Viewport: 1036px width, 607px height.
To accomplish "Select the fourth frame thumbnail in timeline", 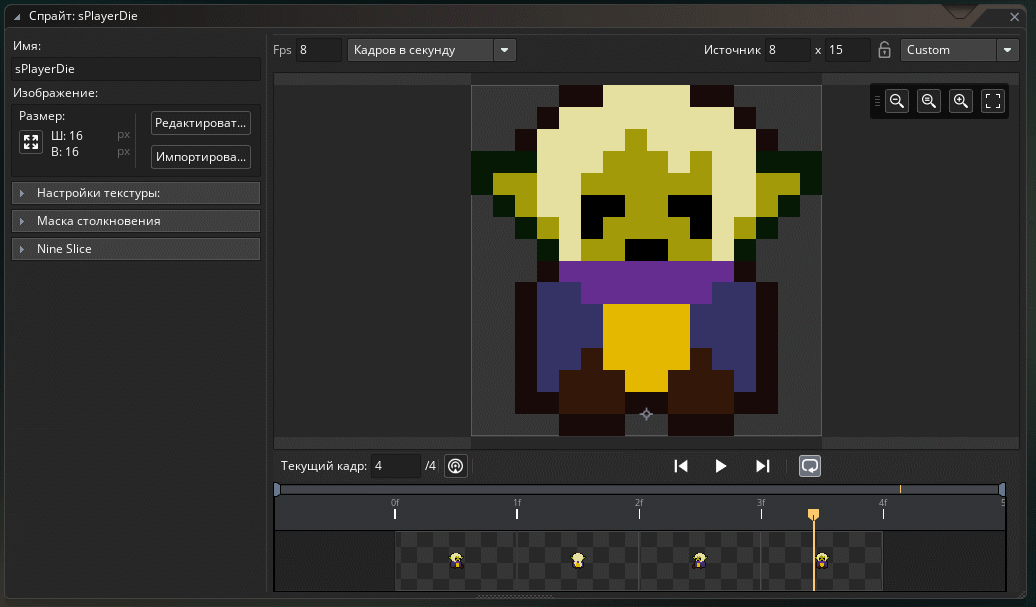I will (x=822, y=561).
